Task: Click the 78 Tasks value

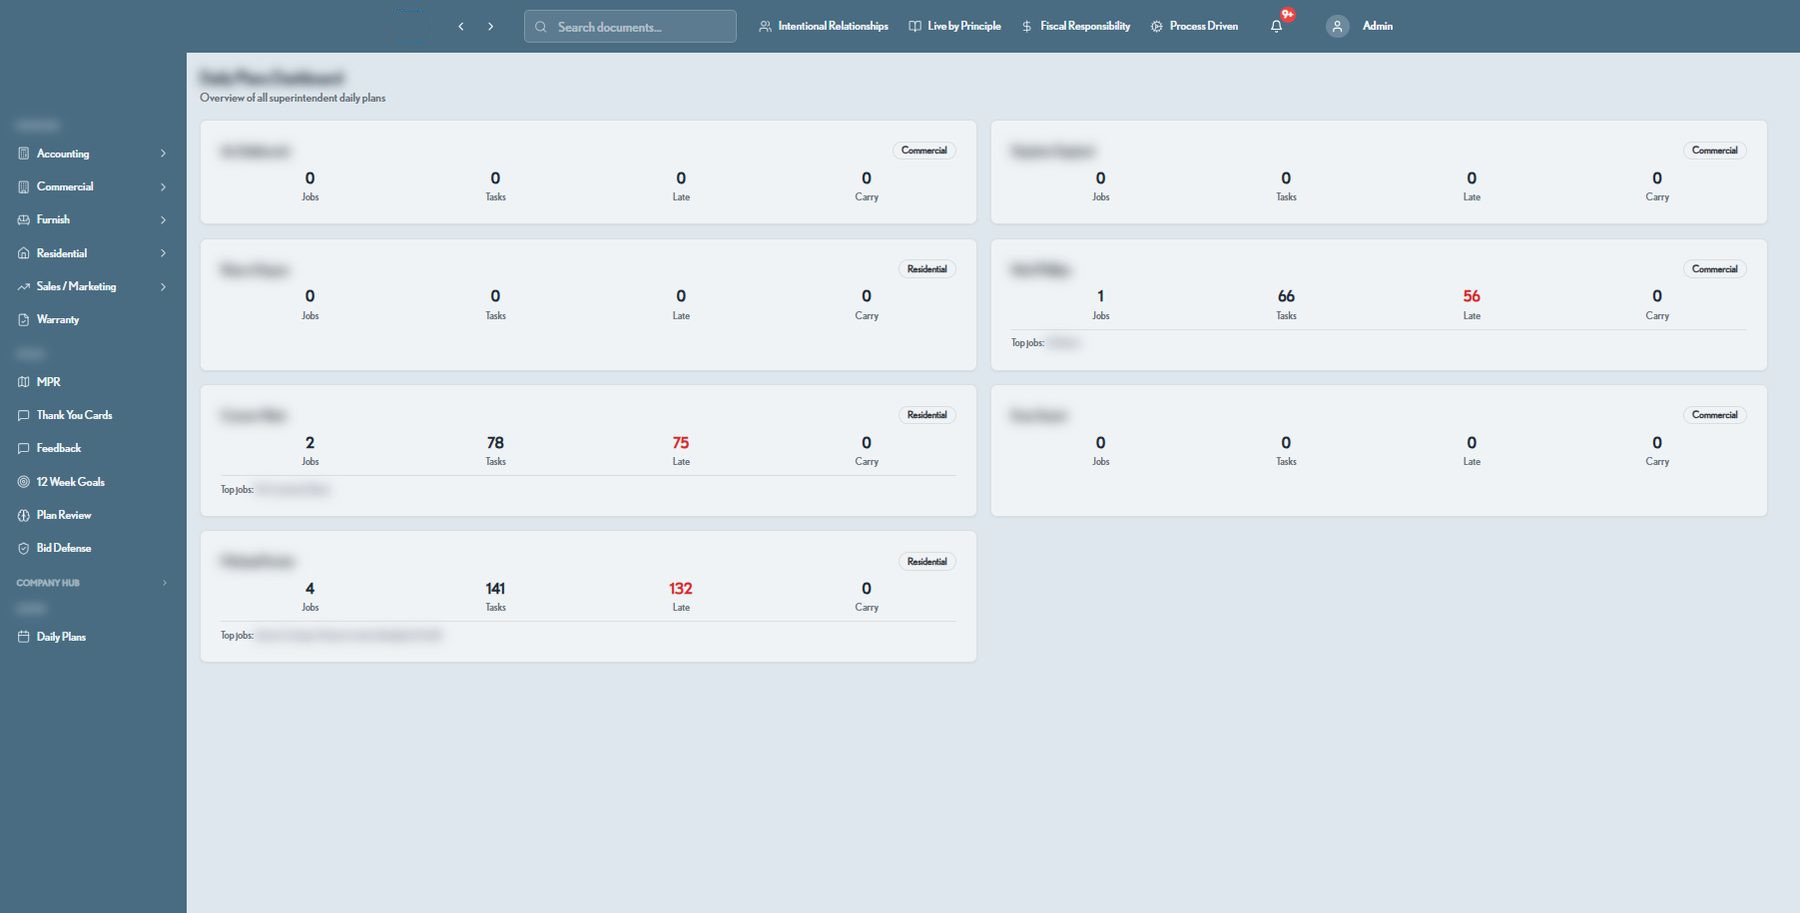Action: [495, 443]
